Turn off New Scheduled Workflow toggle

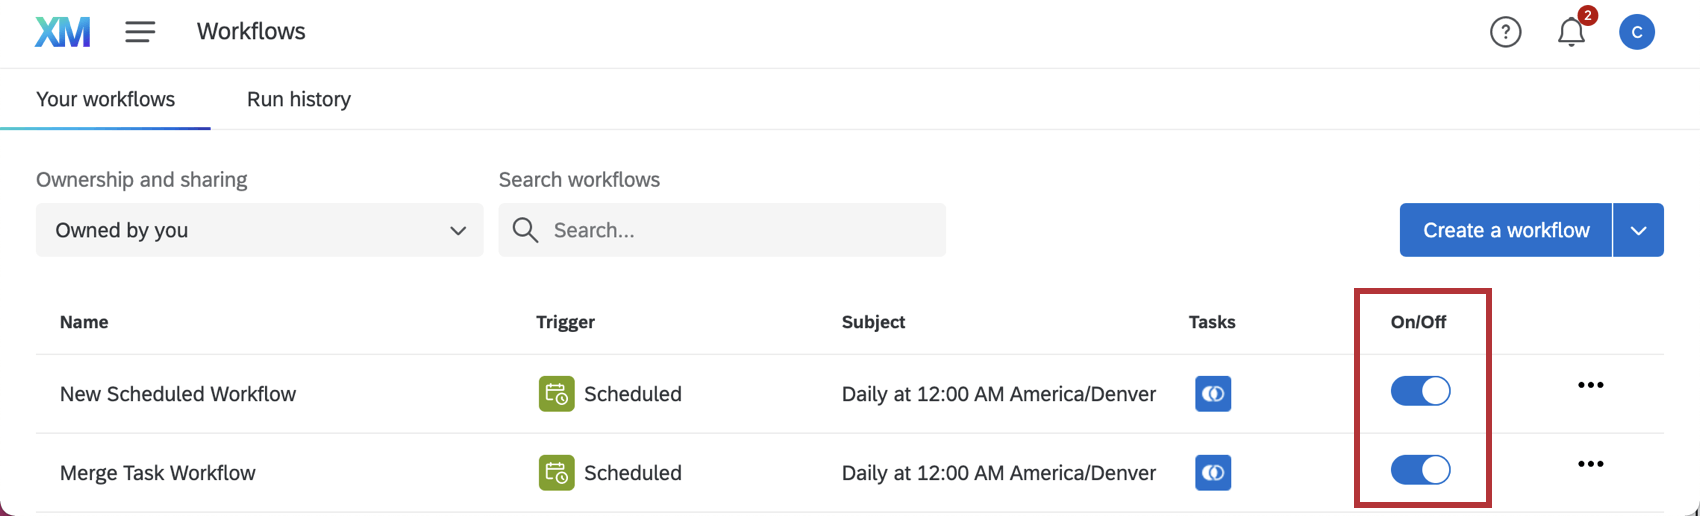pyautogui.click(x=1420, y=391)
